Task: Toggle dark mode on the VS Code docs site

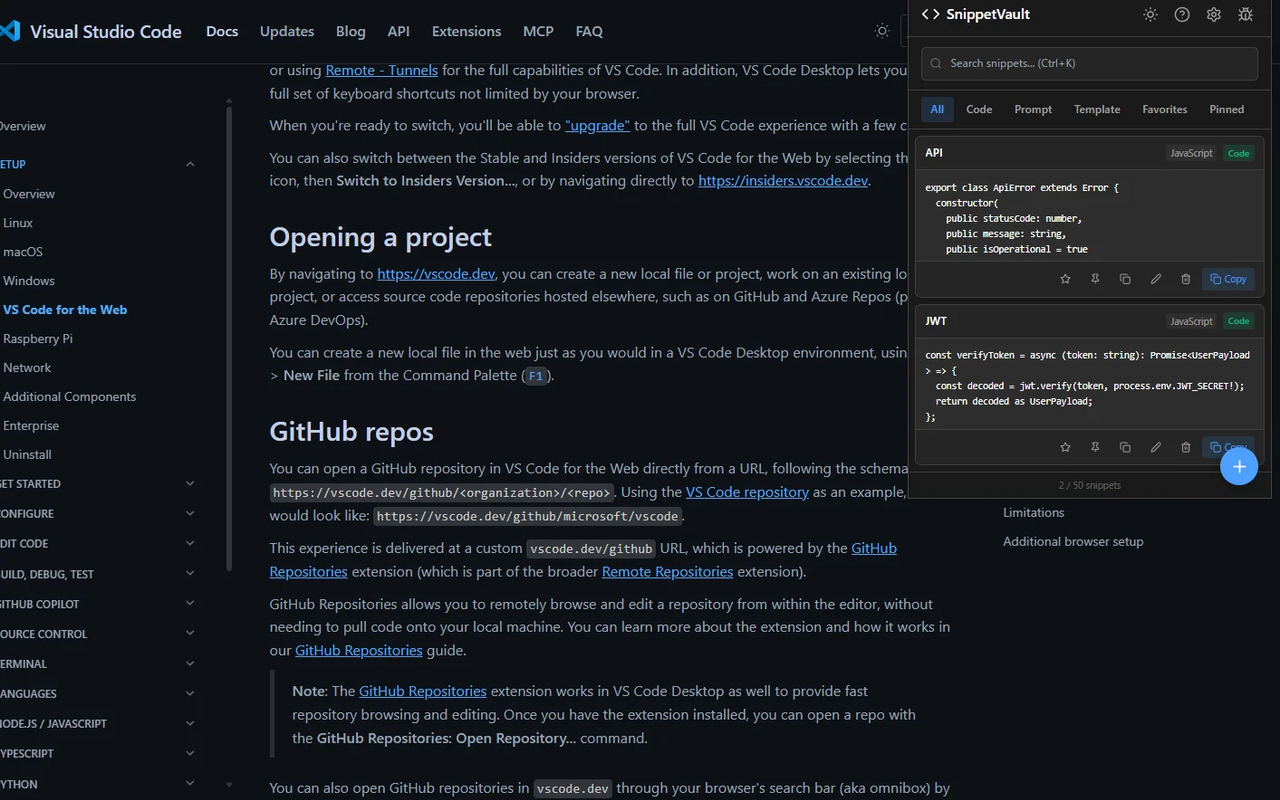Action: 882,31
